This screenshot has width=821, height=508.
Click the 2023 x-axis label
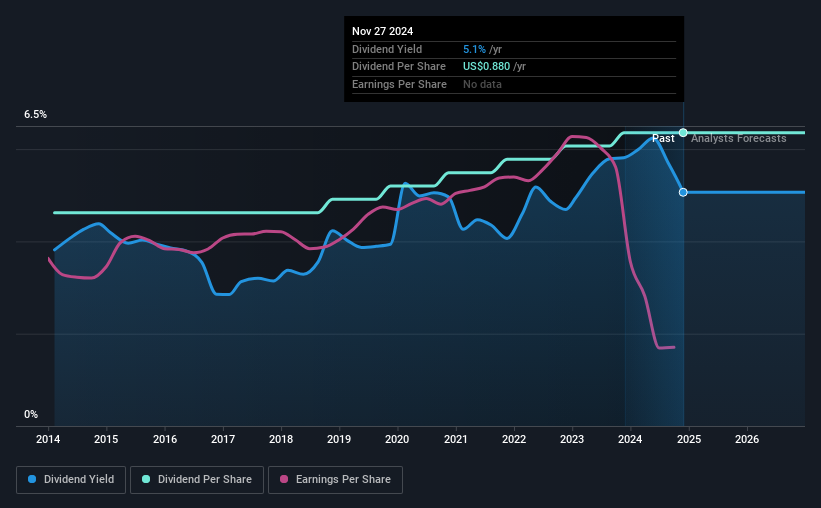click(572, 439)
